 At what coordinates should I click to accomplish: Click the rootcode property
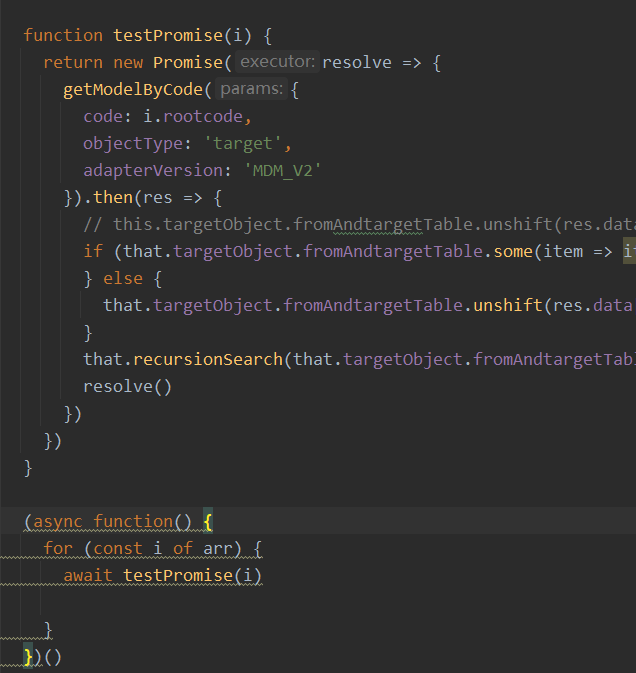click(203, 117)
